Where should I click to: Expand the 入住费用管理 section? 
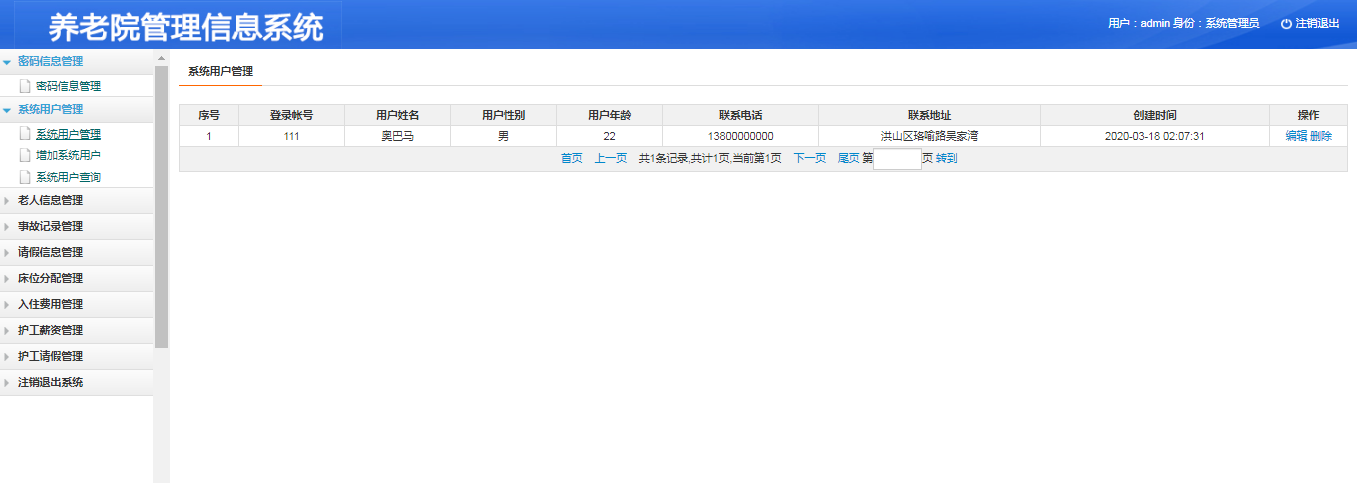77,304
